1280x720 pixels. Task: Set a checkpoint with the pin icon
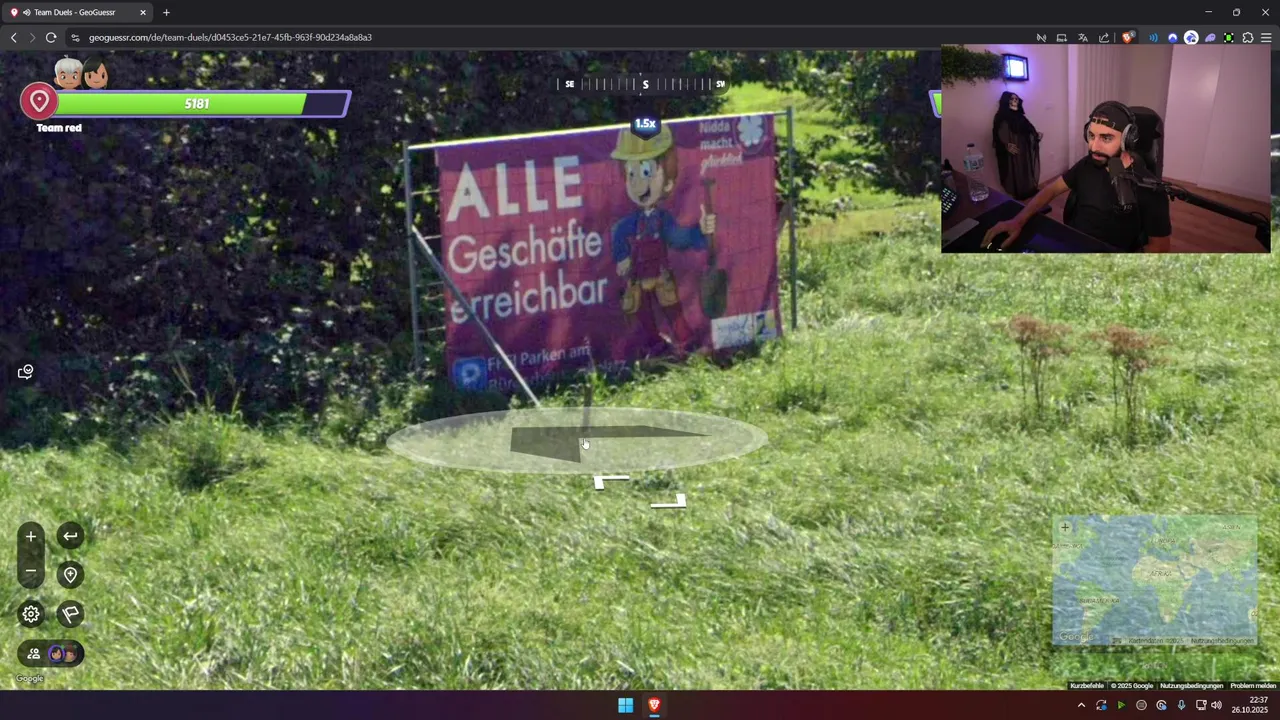pos(70,575)
